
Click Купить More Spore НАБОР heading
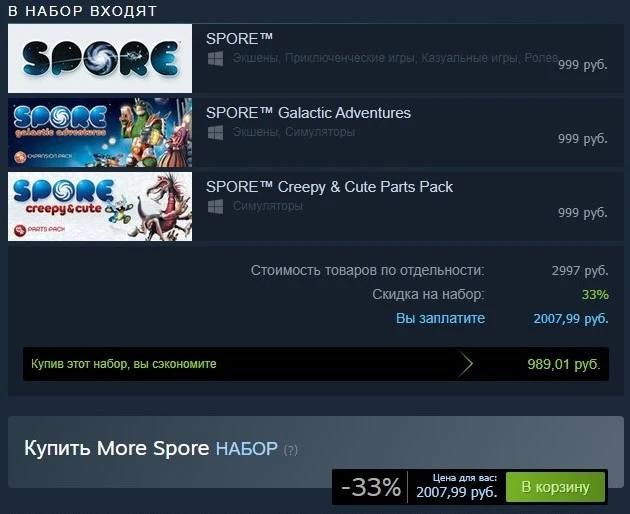tap(151, 448)
